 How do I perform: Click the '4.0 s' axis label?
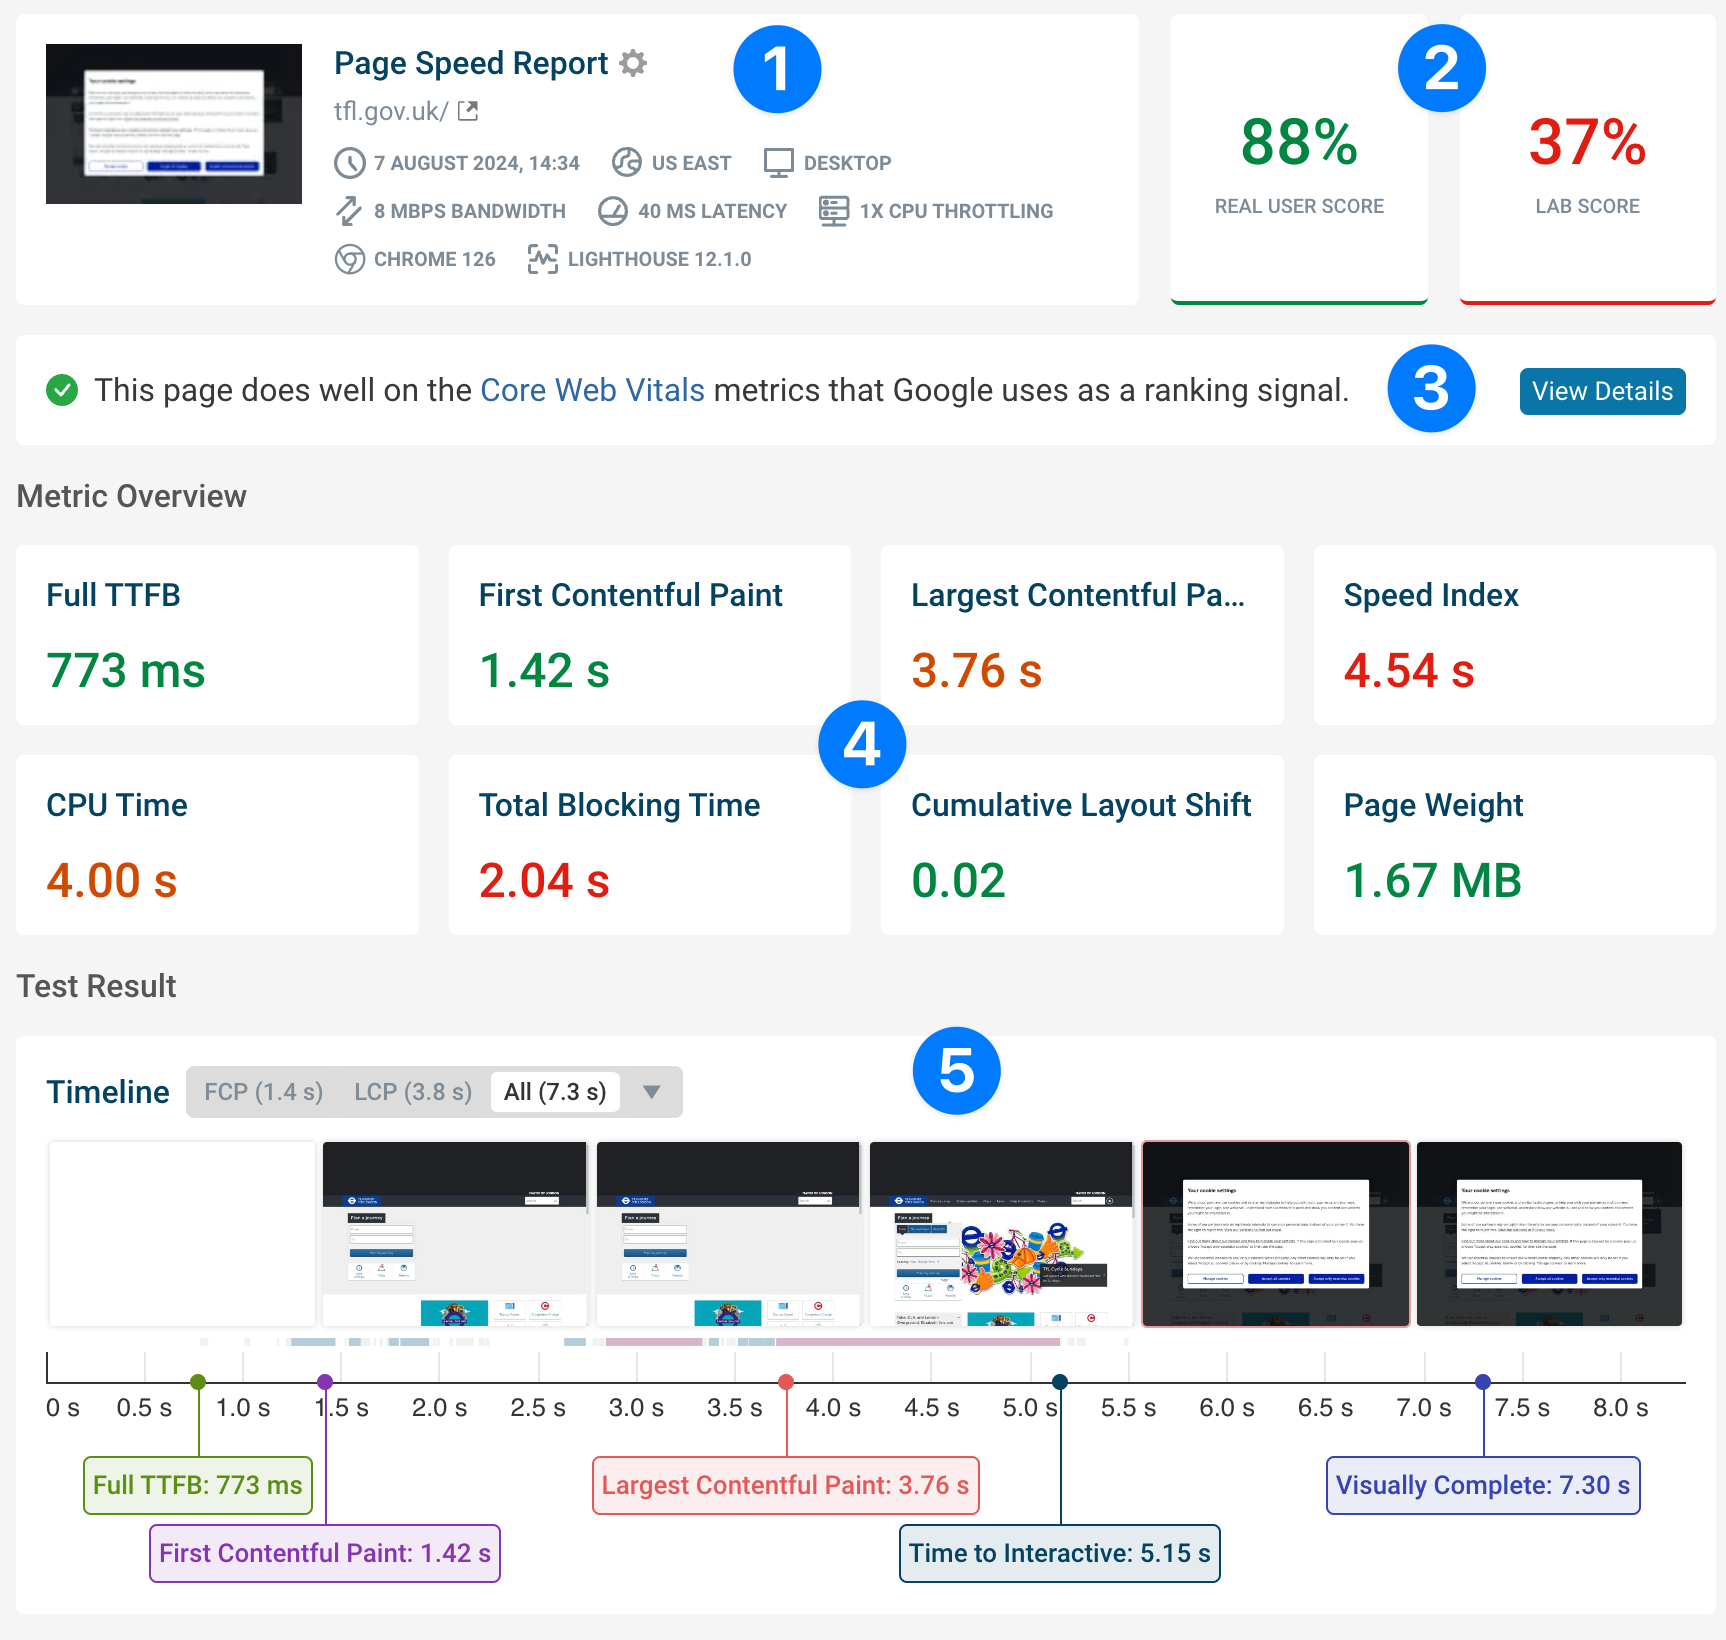[x=833, y=1408]
